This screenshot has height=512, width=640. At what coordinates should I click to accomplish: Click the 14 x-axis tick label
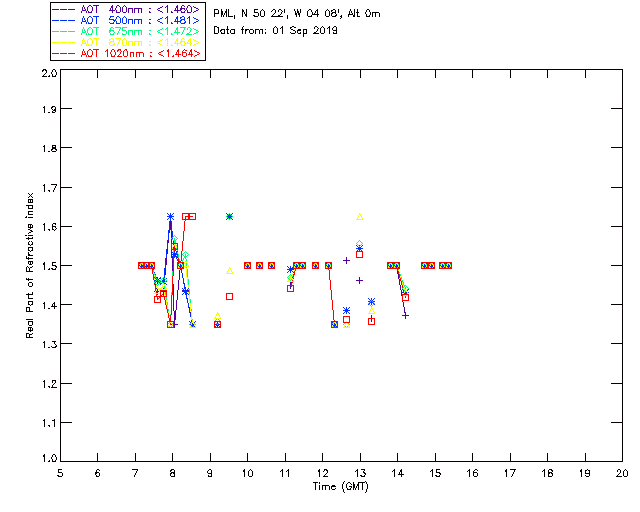[x=398, y=473]
